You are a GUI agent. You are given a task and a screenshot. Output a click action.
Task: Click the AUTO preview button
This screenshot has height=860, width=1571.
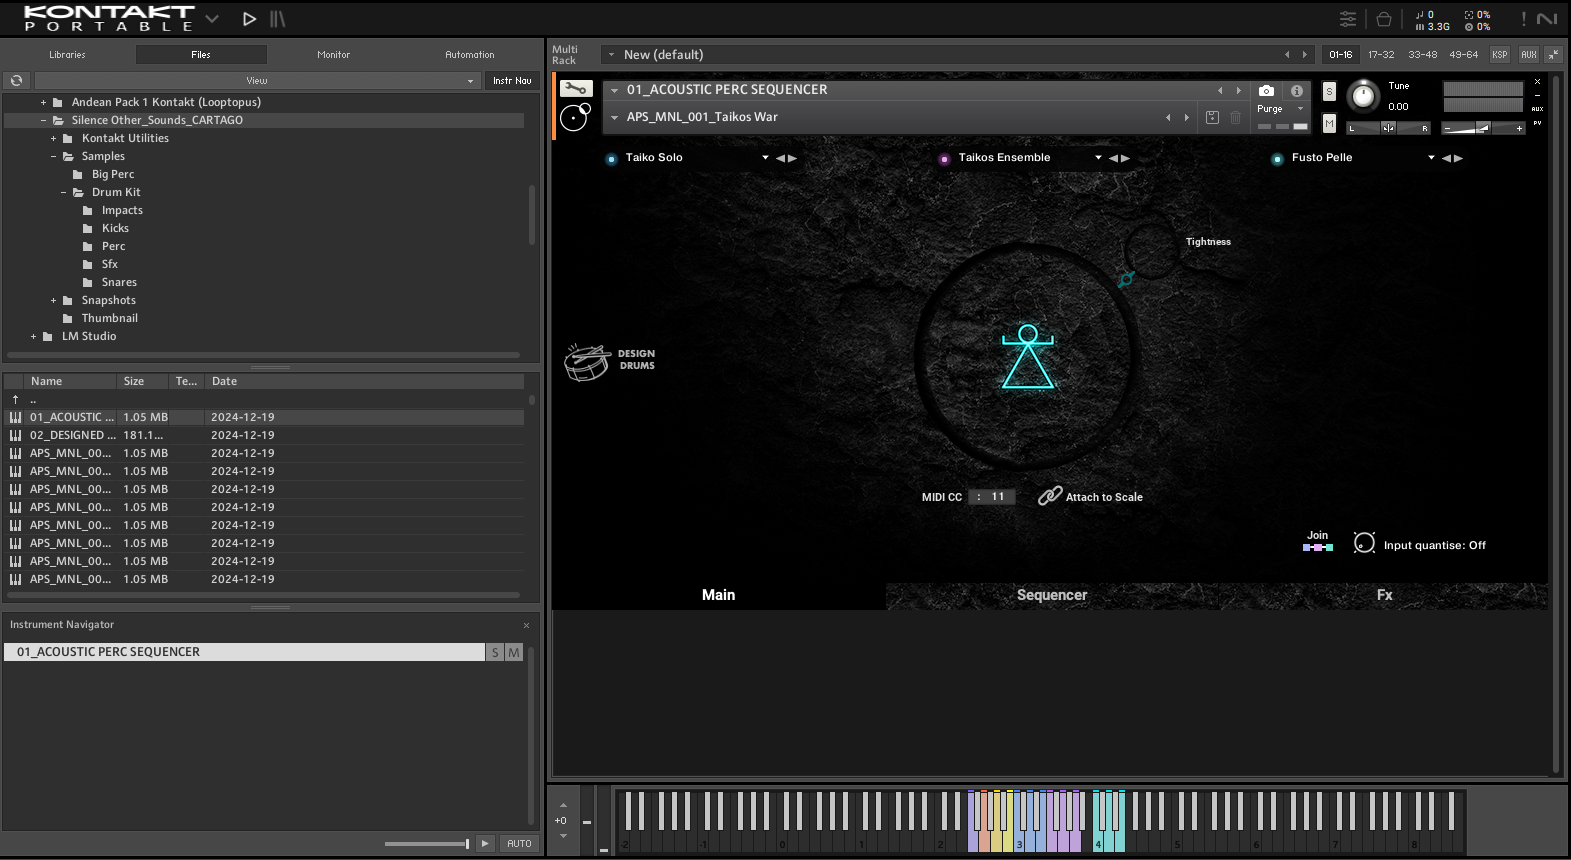coord(519,843)
